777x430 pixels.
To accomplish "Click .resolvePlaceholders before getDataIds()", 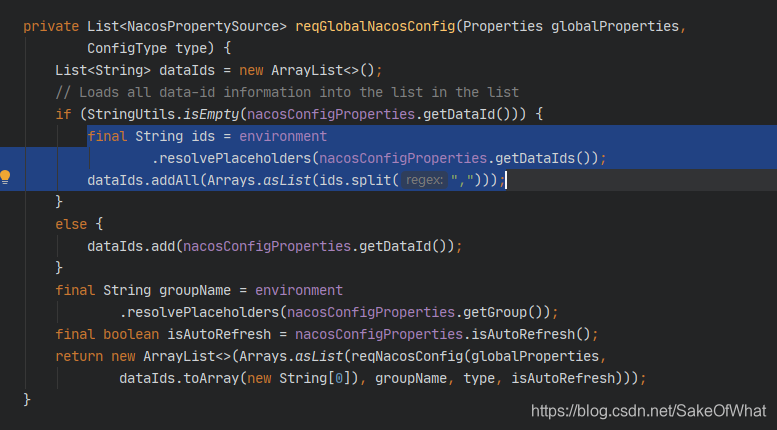I will [x=231, y=158].
